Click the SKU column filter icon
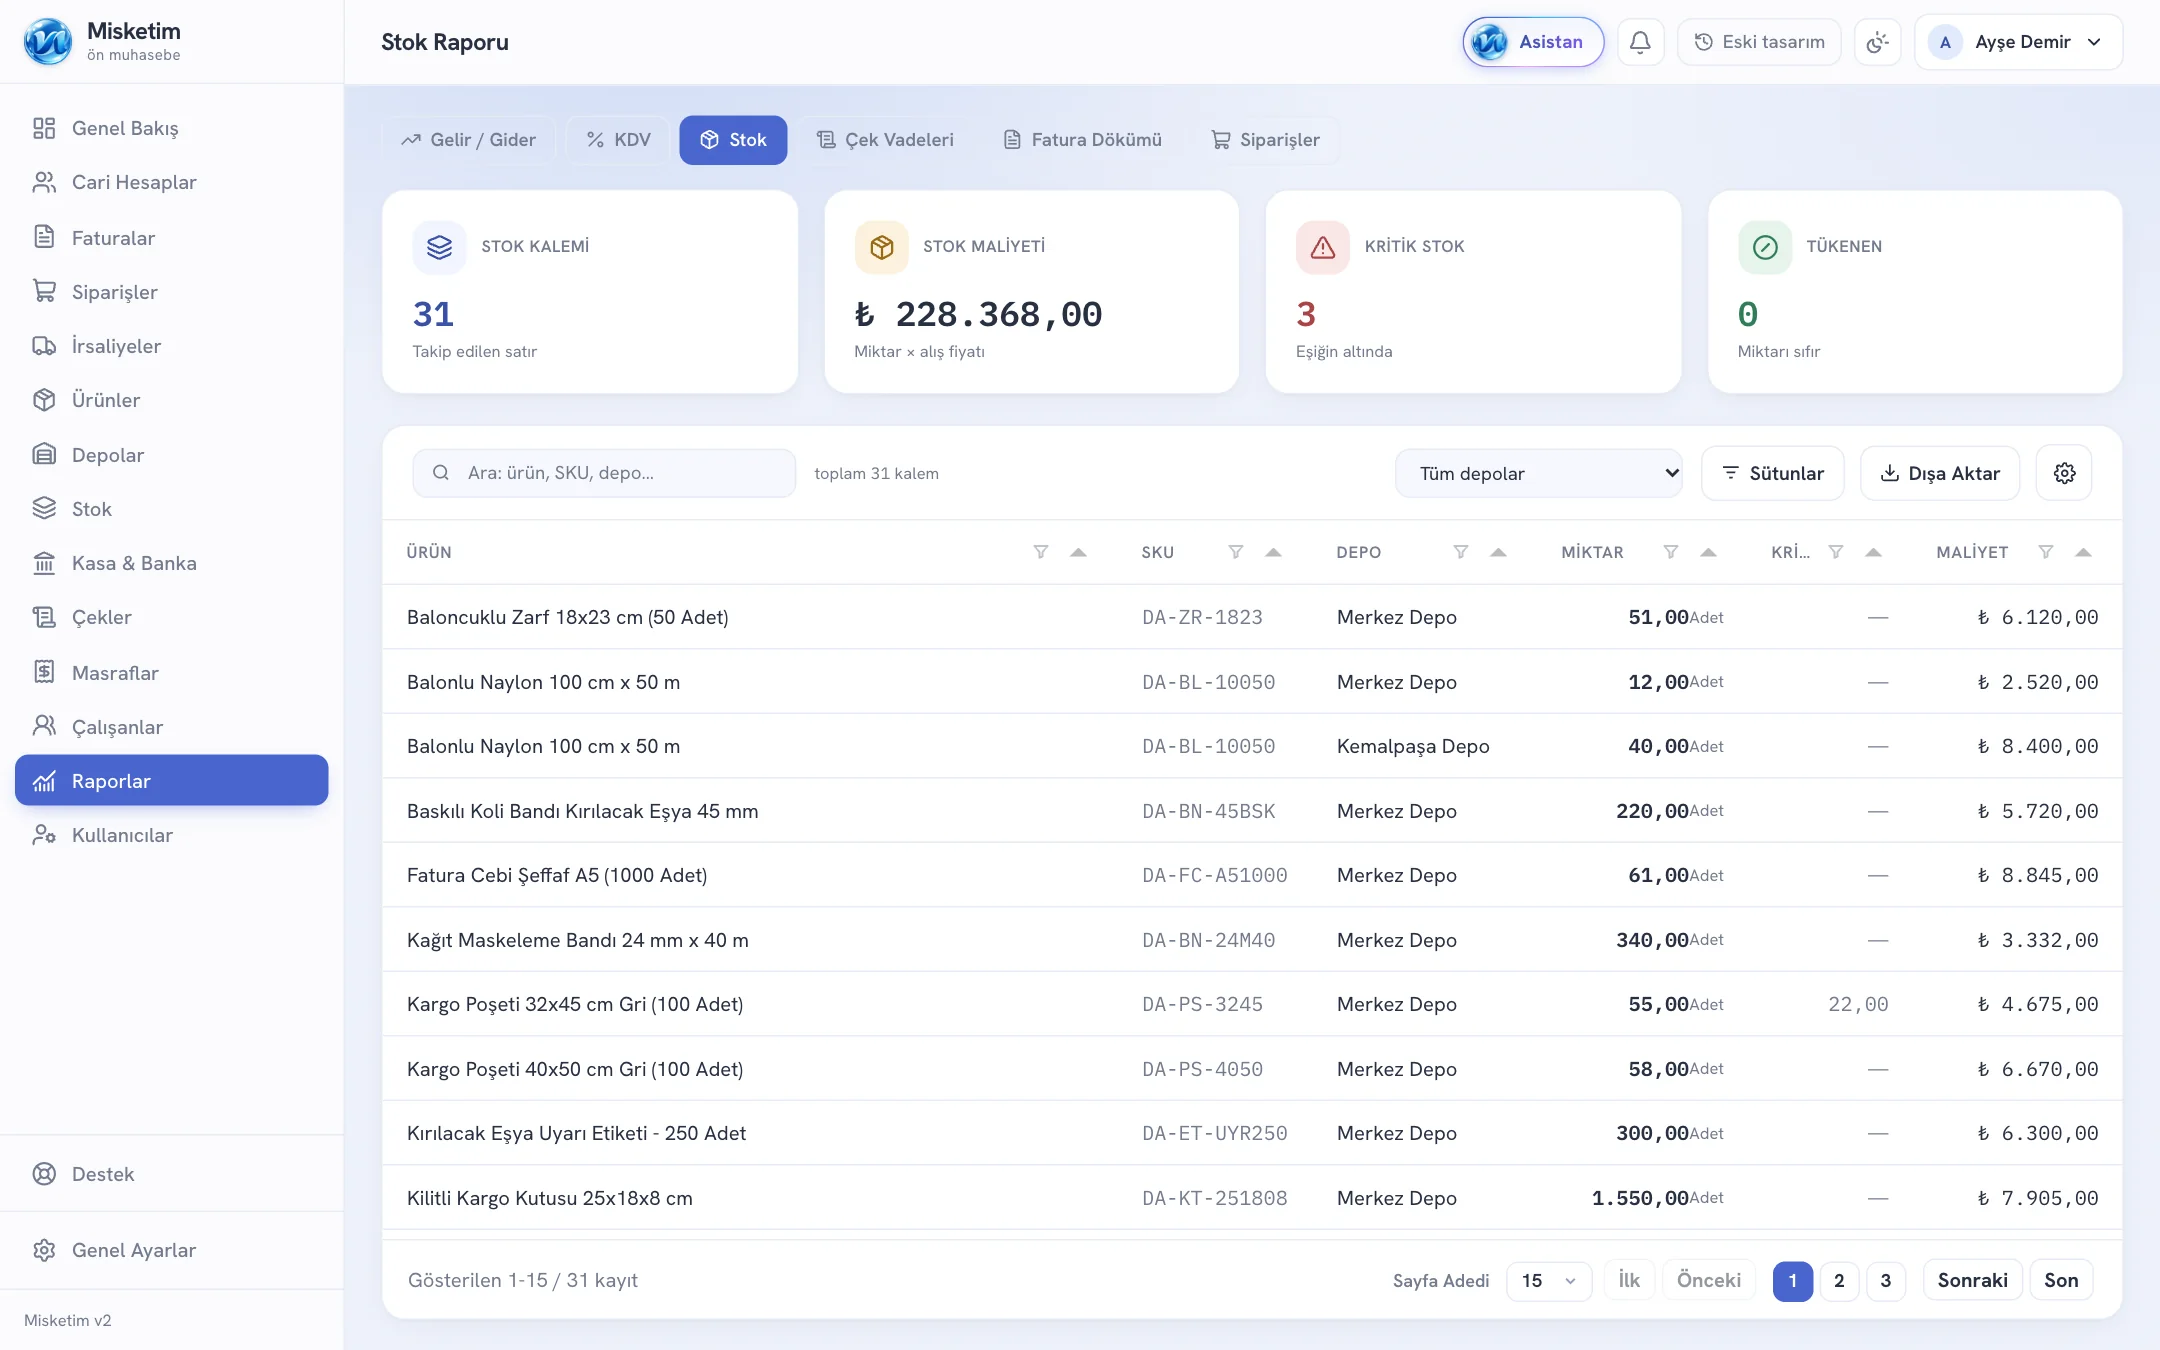This screenshot has width=2160, height=1350. pyautogui.click(x=1236, y=552)
